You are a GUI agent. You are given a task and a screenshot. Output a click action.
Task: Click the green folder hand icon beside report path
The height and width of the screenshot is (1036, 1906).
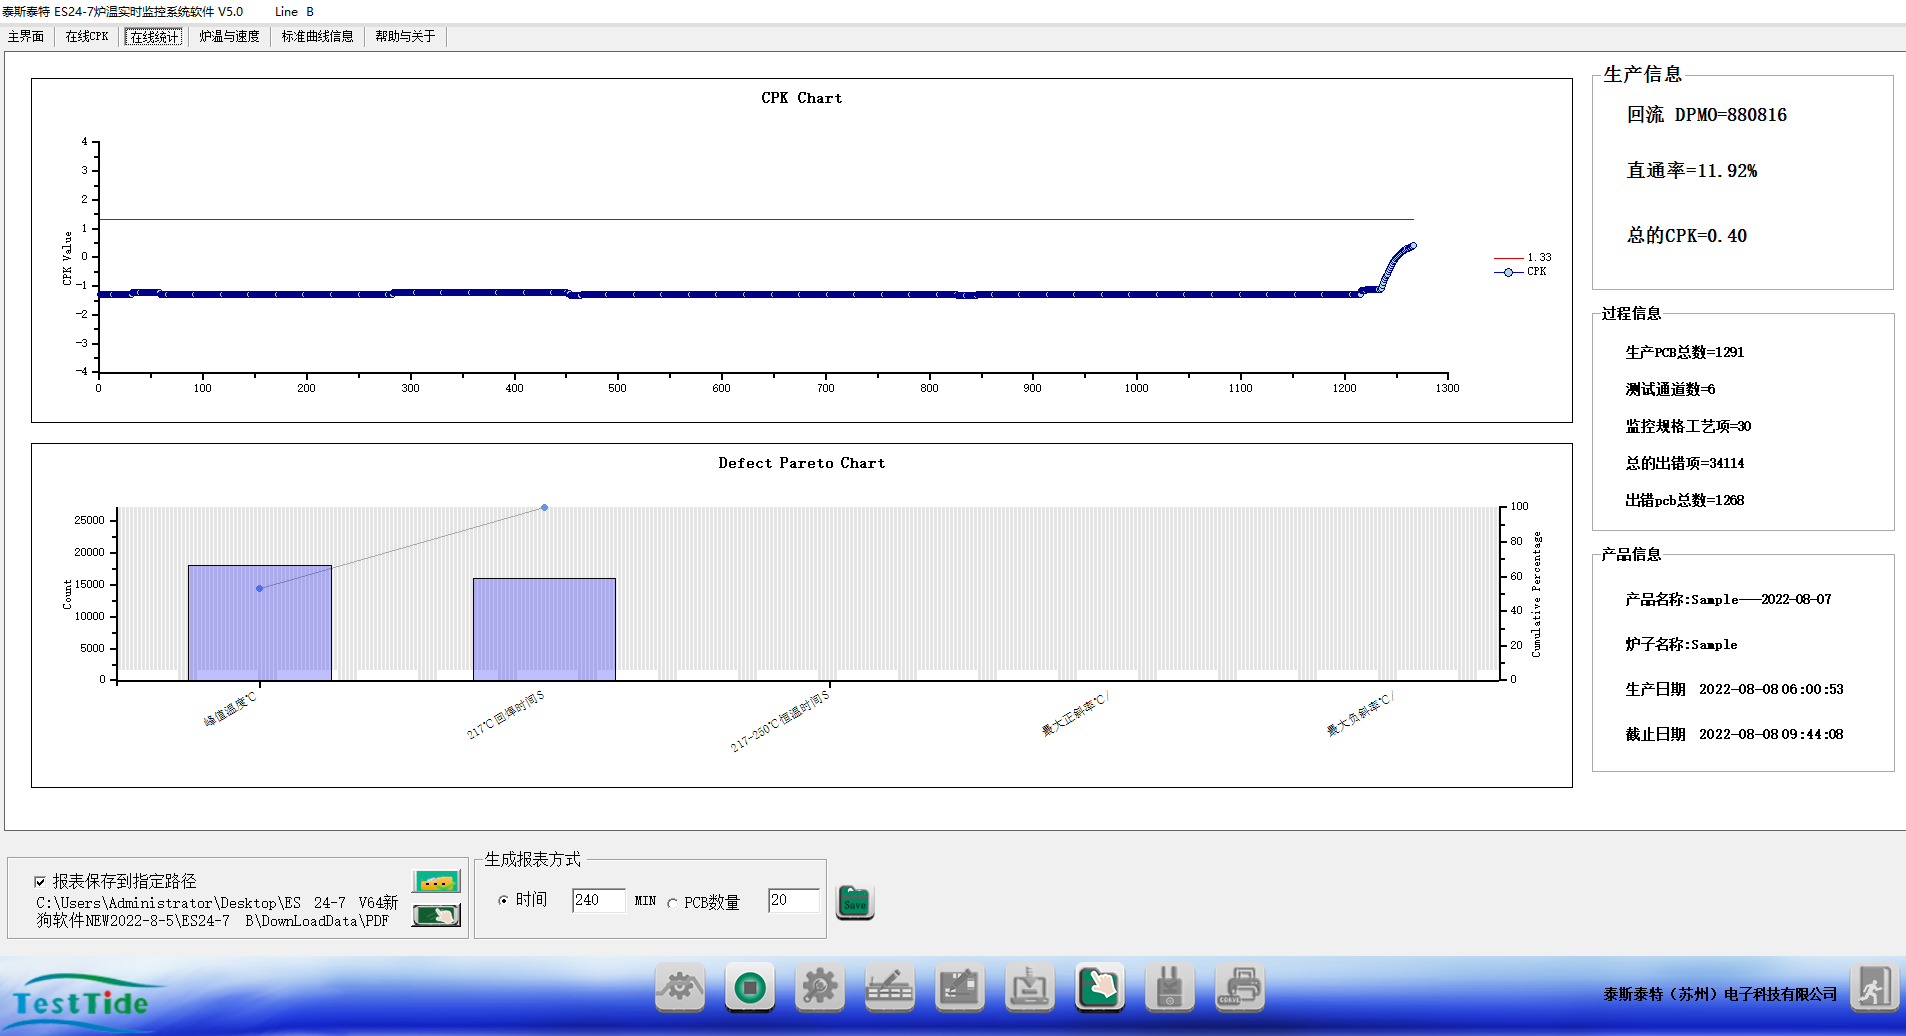click(x=436, y=915)
